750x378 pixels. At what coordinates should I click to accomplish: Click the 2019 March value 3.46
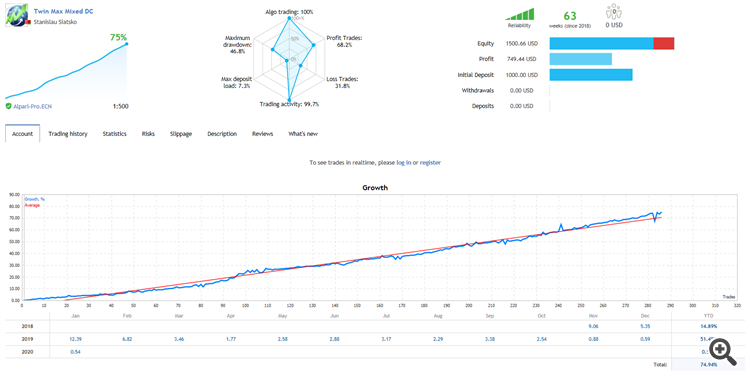pos(179,339)
